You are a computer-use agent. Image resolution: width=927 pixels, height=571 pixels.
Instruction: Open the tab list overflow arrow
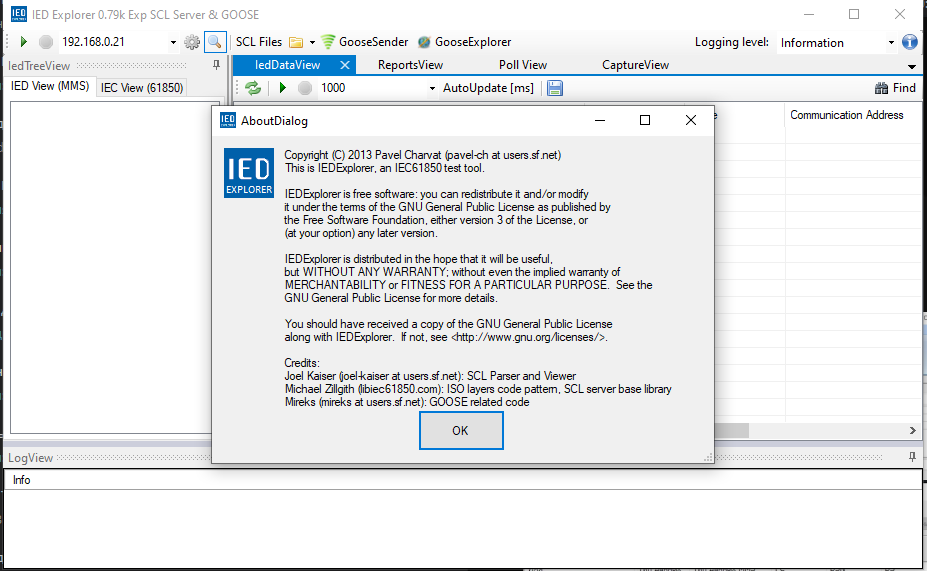[x=912, y=66]
